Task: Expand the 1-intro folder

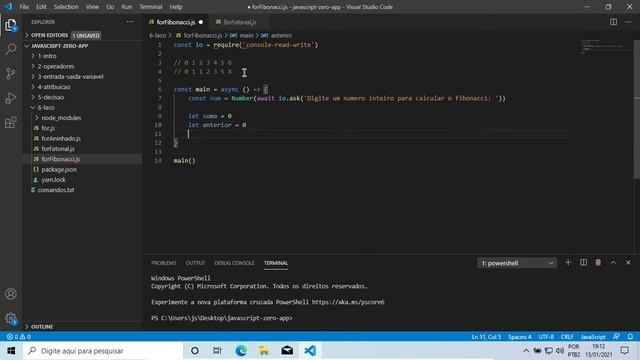Action: (x=82, y=56)
